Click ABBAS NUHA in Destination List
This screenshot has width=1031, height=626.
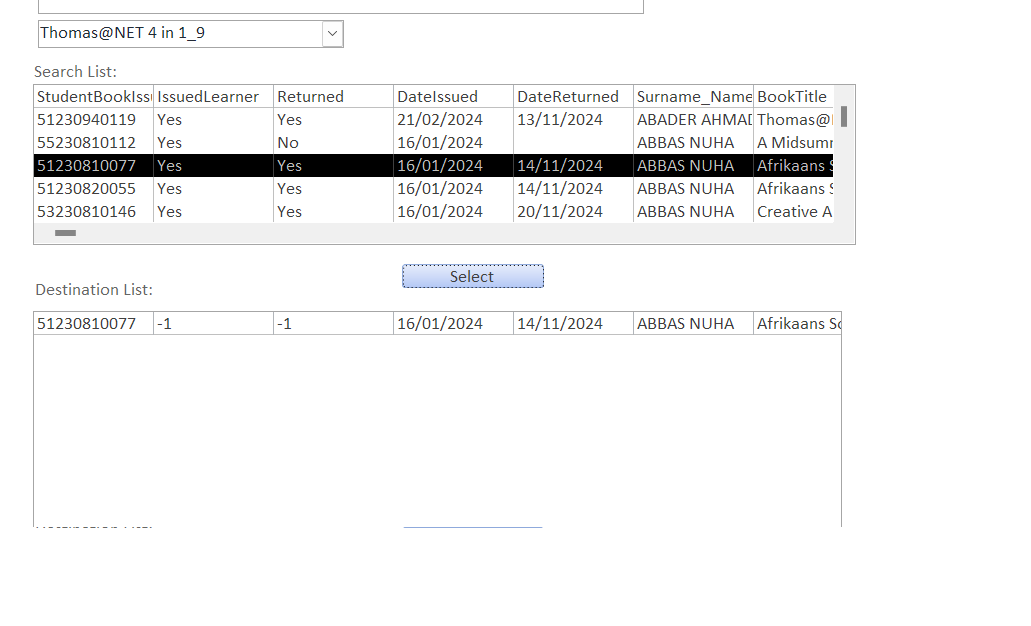point(685,324)
